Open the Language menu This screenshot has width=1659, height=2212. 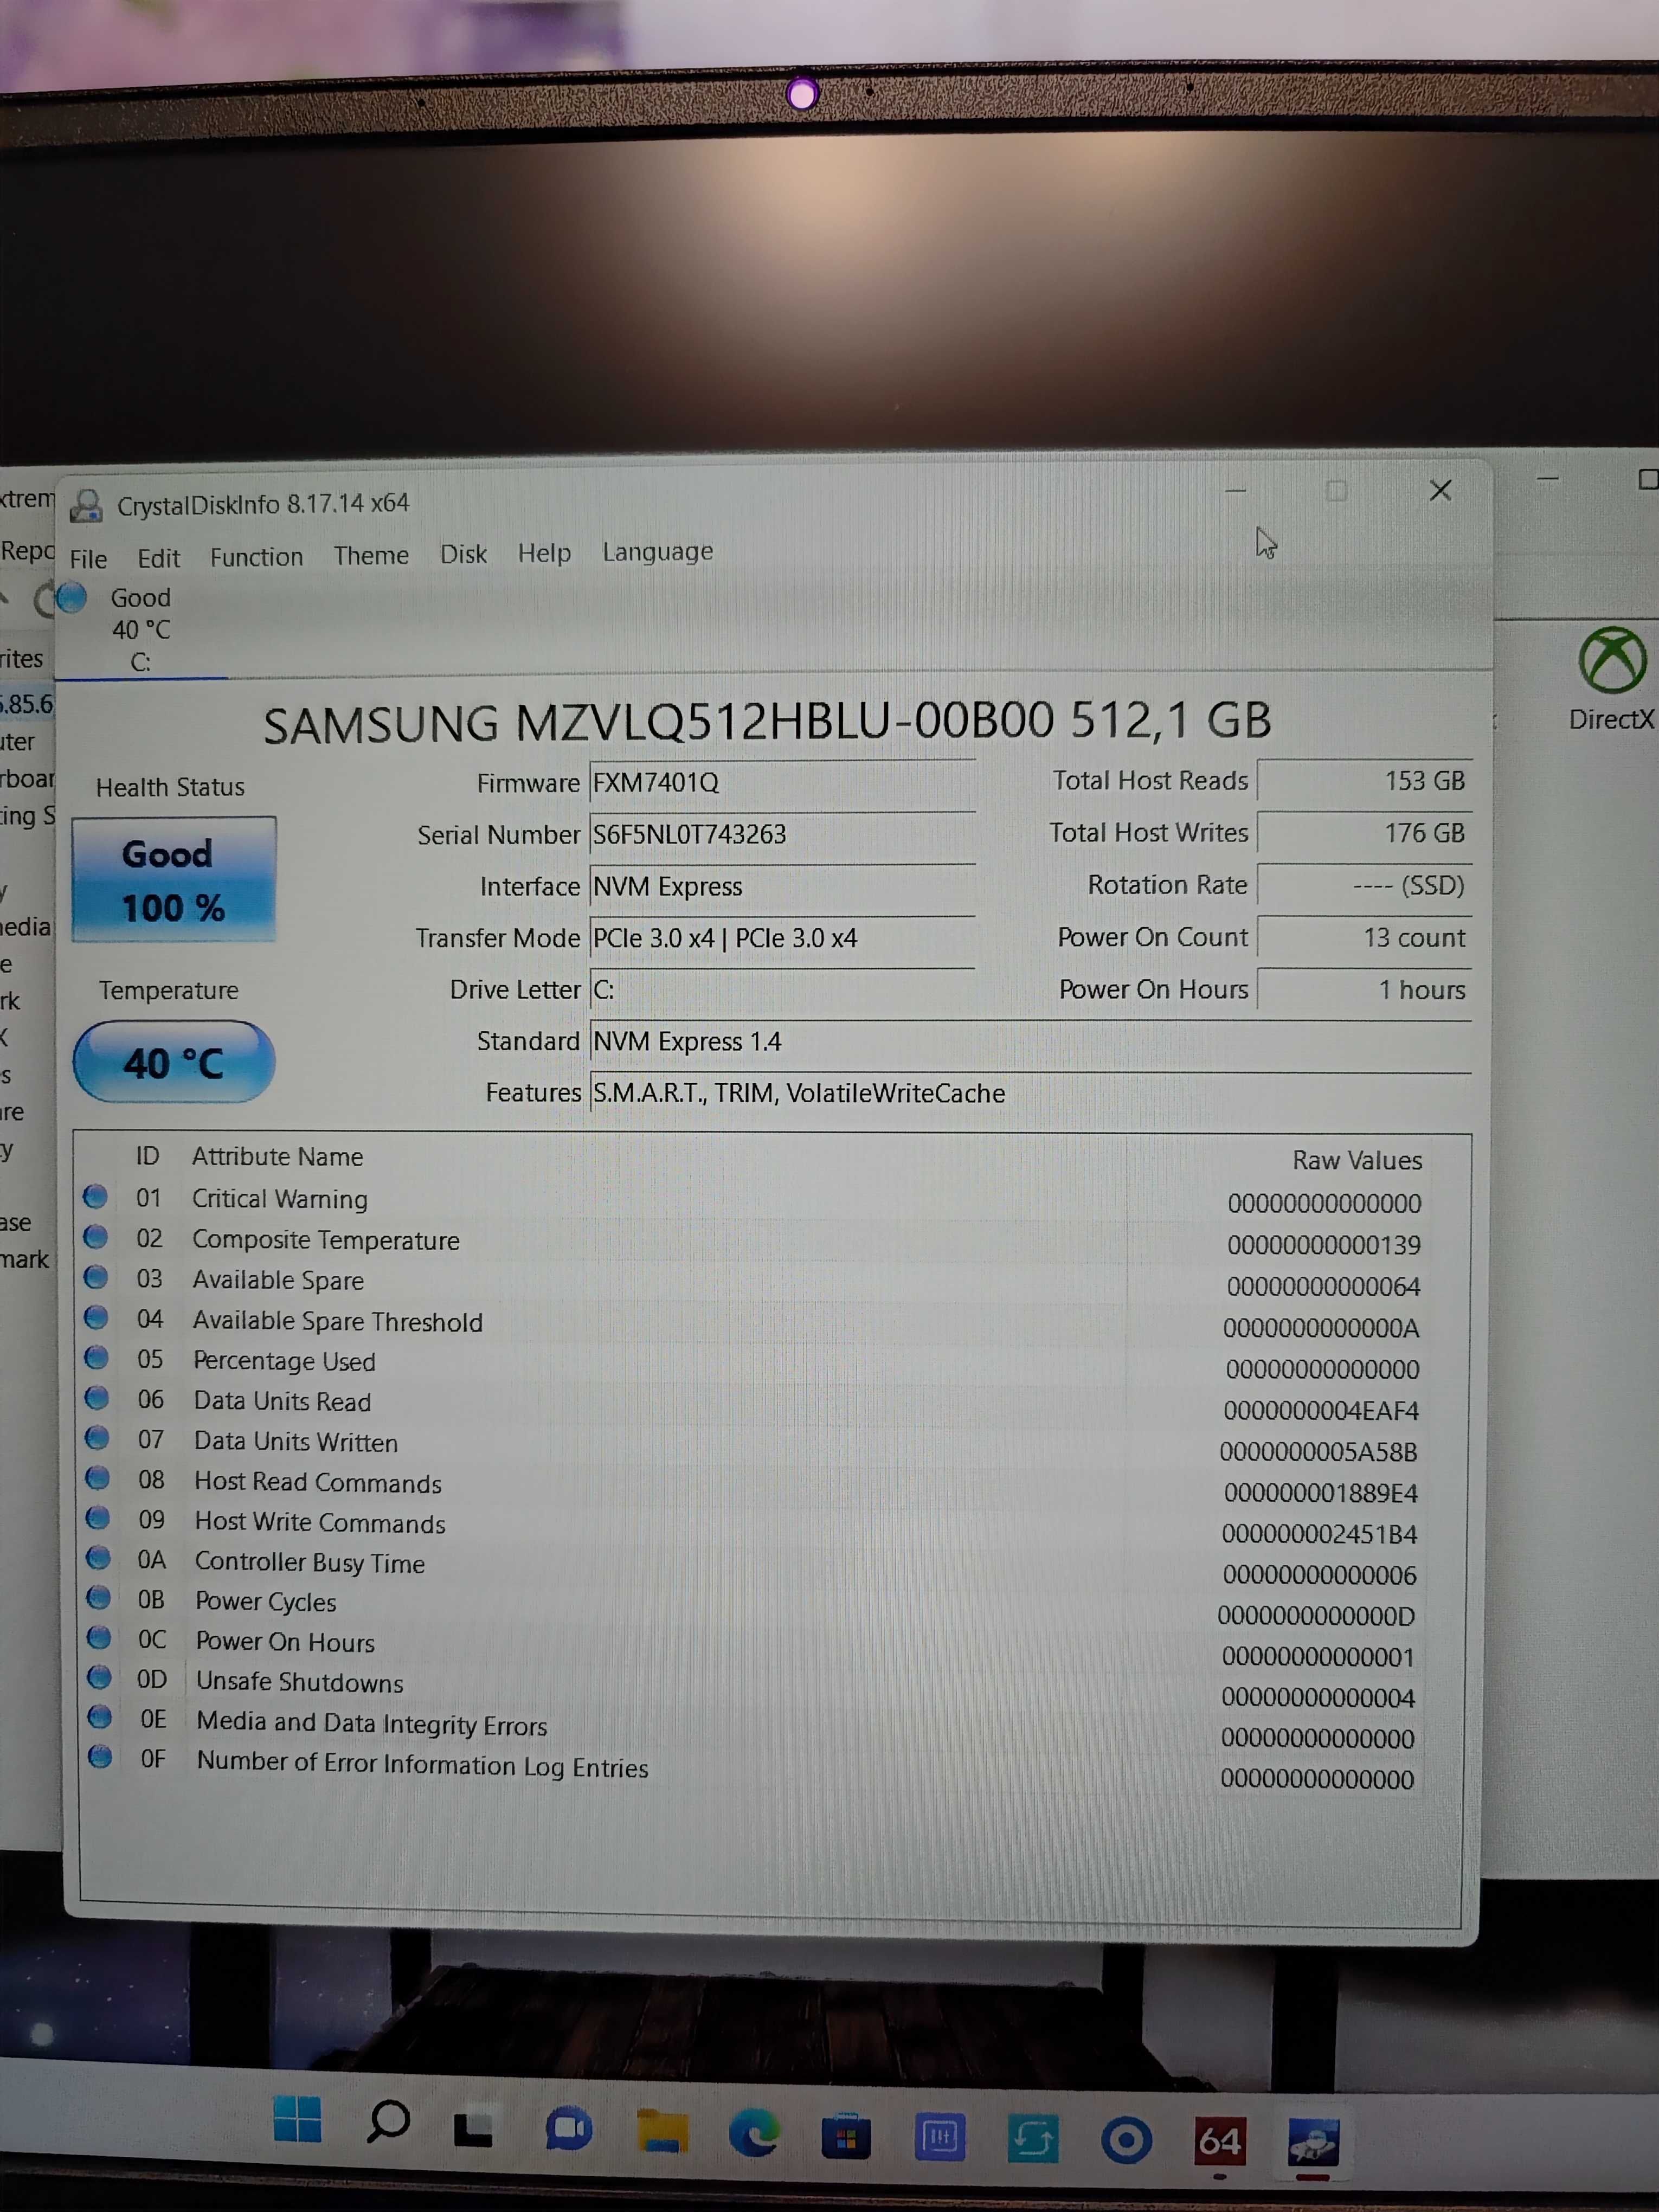coord(657,552)
